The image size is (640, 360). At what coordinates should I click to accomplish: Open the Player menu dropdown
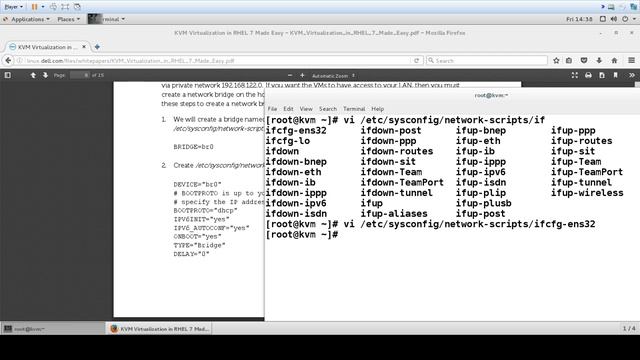coord(14,7)
